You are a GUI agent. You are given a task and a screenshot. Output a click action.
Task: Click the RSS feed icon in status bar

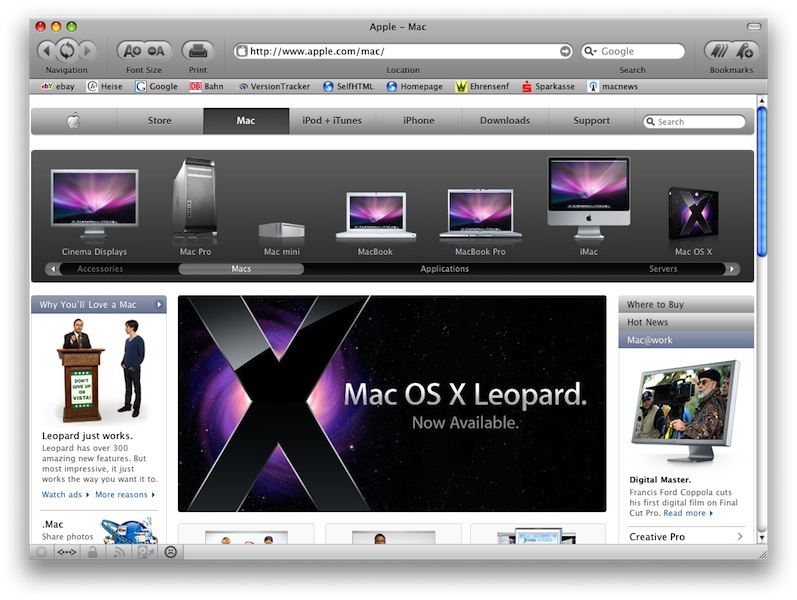(x=119, y=552)
